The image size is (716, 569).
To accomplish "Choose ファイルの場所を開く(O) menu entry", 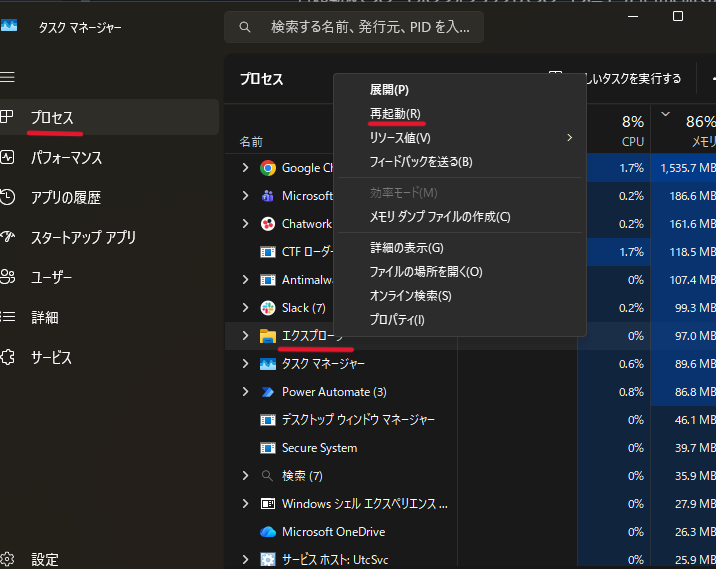I will [x=460, y=272].
